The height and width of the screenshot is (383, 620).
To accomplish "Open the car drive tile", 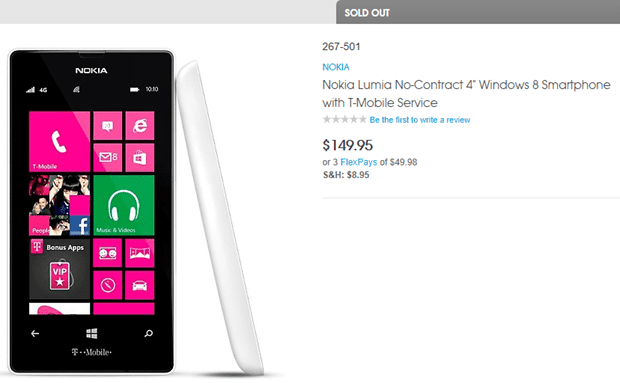I will (x=140, y=285).
